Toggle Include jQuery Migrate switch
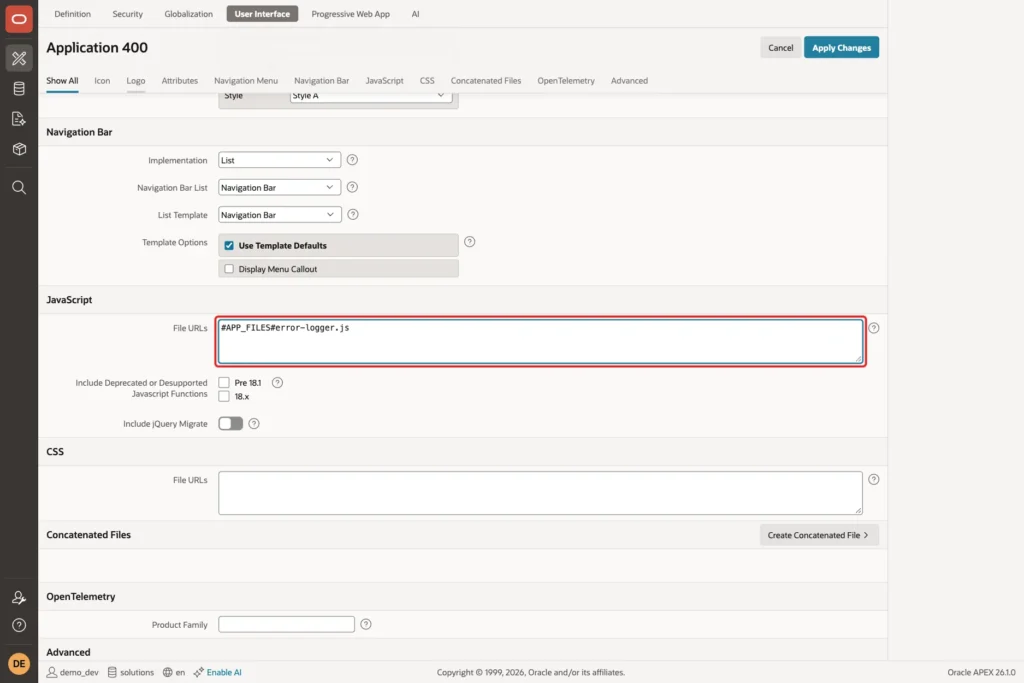This screenshot has height=683, width=1024. tap(231, 424)
